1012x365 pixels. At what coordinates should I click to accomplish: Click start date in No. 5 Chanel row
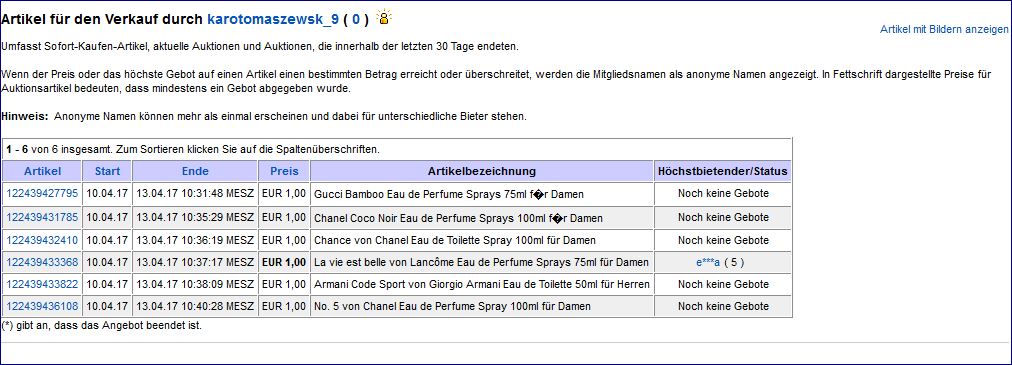[x=107, y=306]
